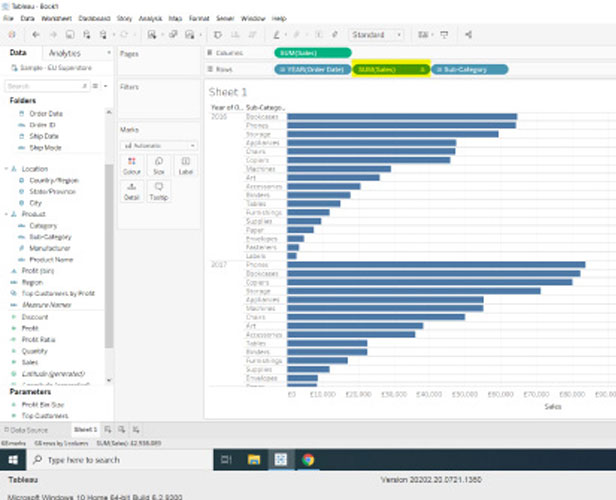
Task: Collapse the Location folder in the Data pane
Action: click(6, 169)
